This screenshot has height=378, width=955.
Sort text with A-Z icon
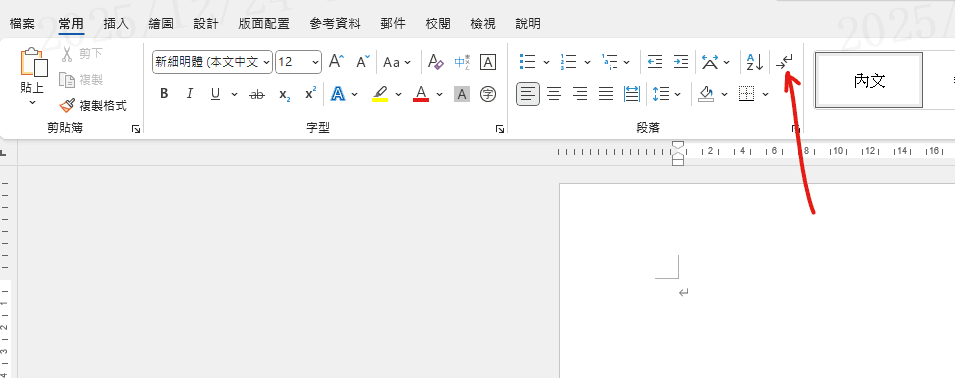pos(755,61)
